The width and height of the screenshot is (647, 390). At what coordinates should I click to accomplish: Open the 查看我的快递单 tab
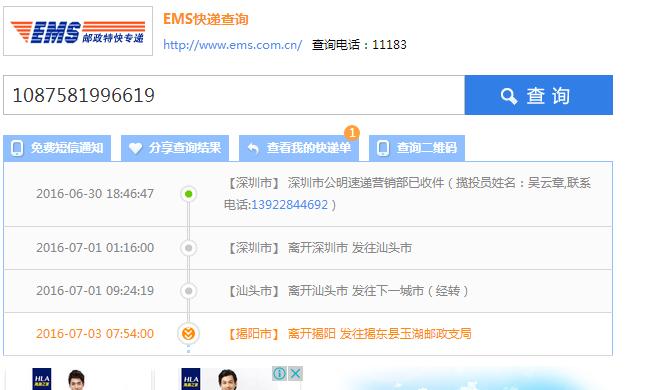coord(299,148)
